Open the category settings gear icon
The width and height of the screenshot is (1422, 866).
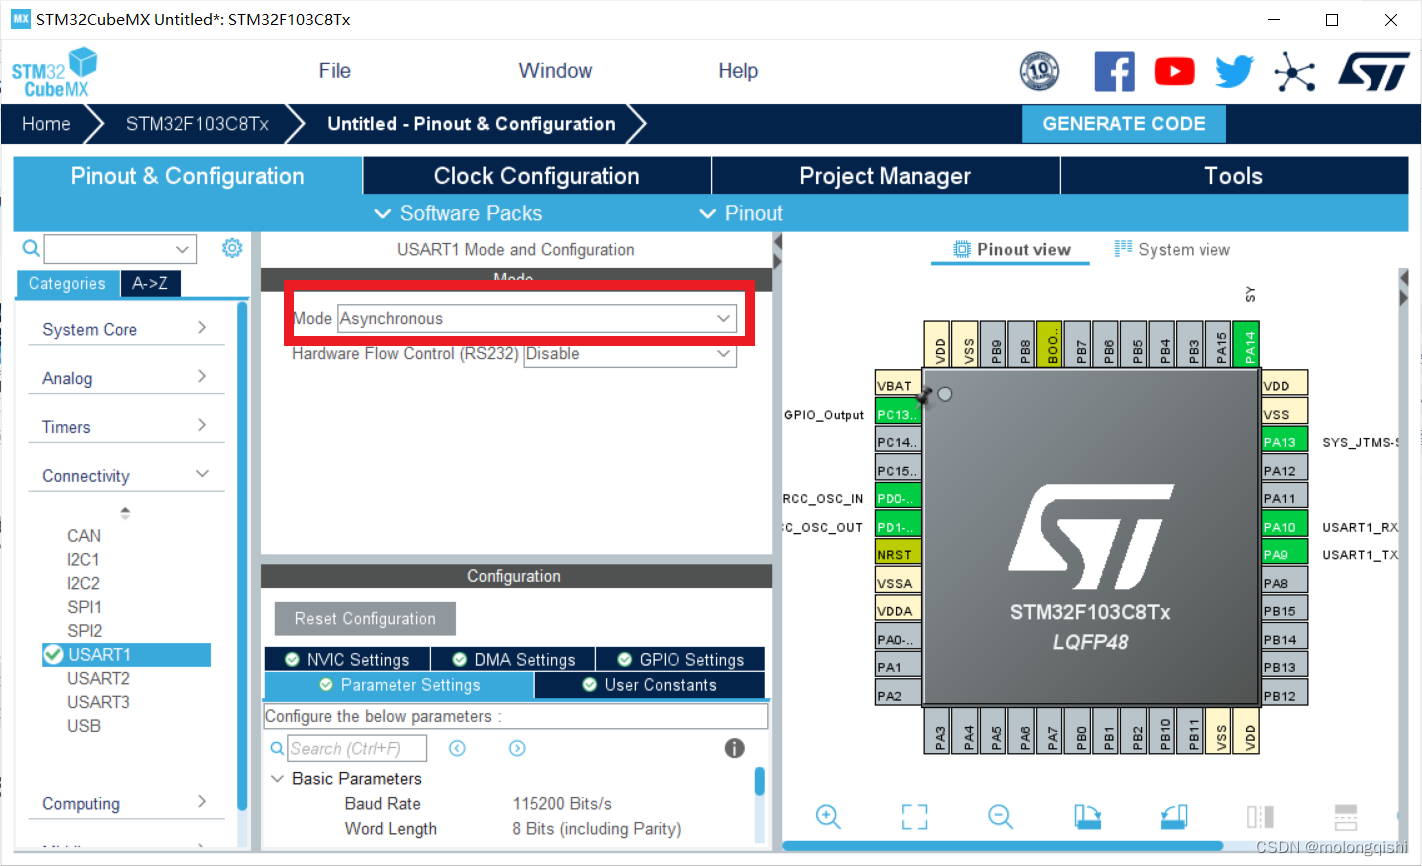232,248
